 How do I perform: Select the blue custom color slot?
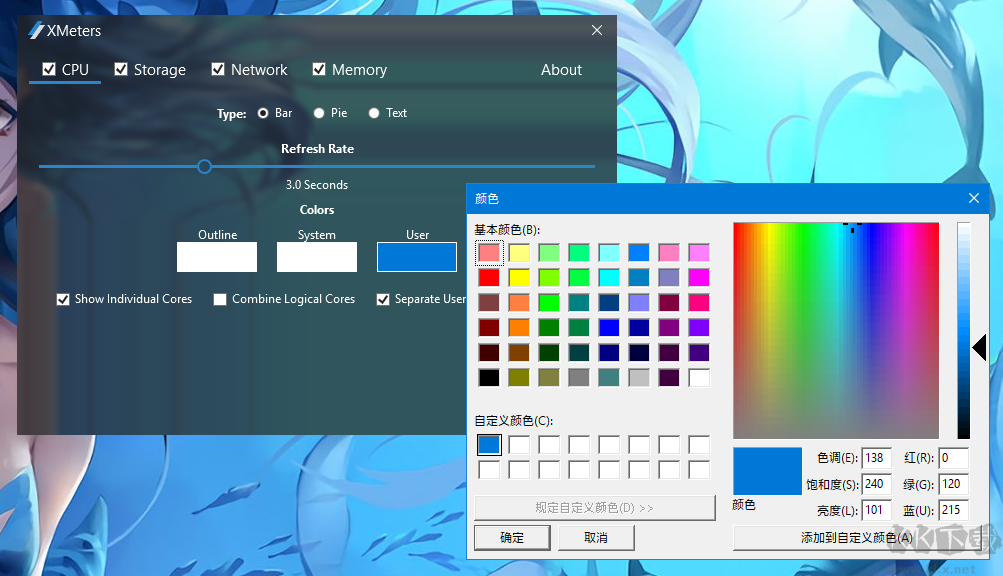tap(489, 445)
